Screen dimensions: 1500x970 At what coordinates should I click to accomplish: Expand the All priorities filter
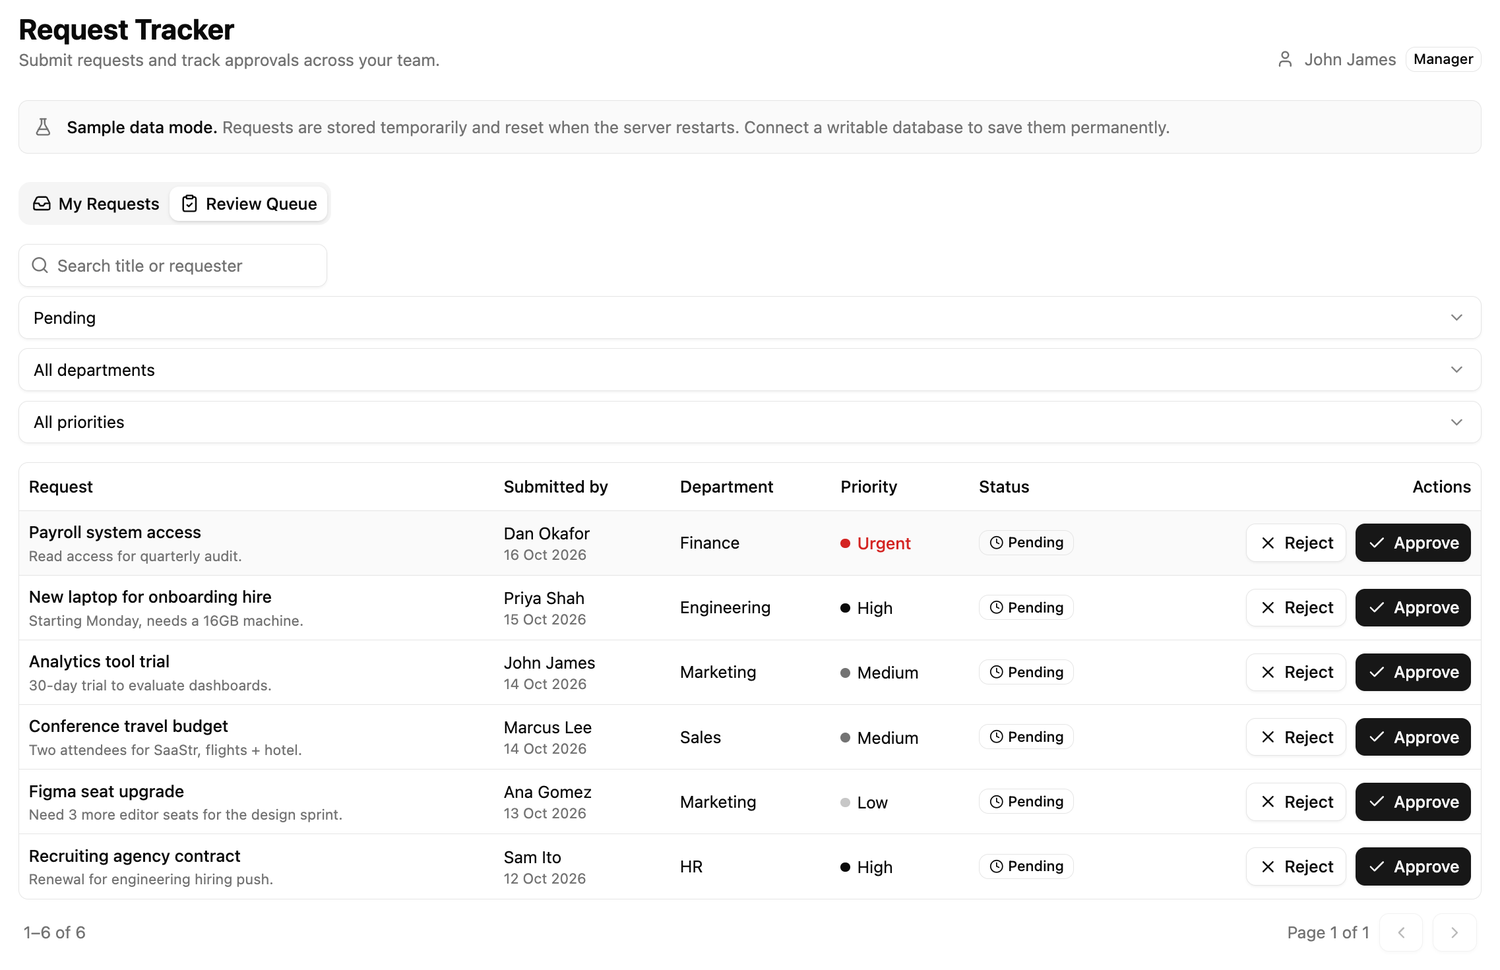click(x=750, y=422)
